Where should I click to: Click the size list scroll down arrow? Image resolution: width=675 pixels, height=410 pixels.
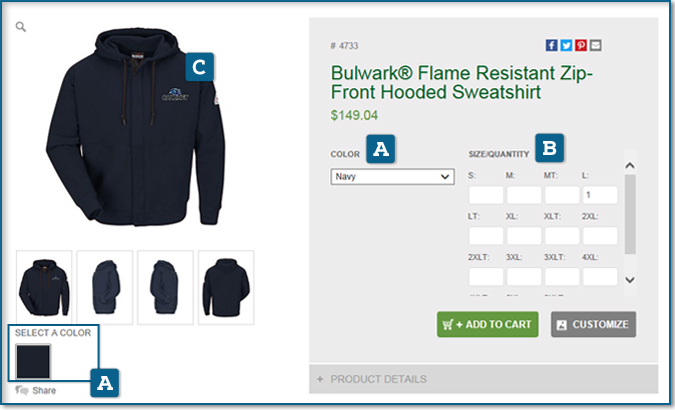click(x=630, y=280)
